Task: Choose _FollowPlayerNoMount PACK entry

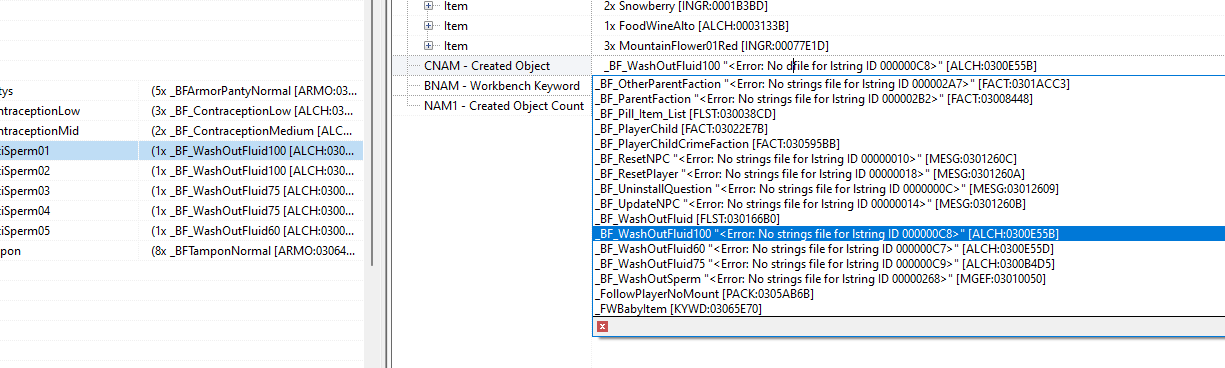Action: [x=704, y=294]
